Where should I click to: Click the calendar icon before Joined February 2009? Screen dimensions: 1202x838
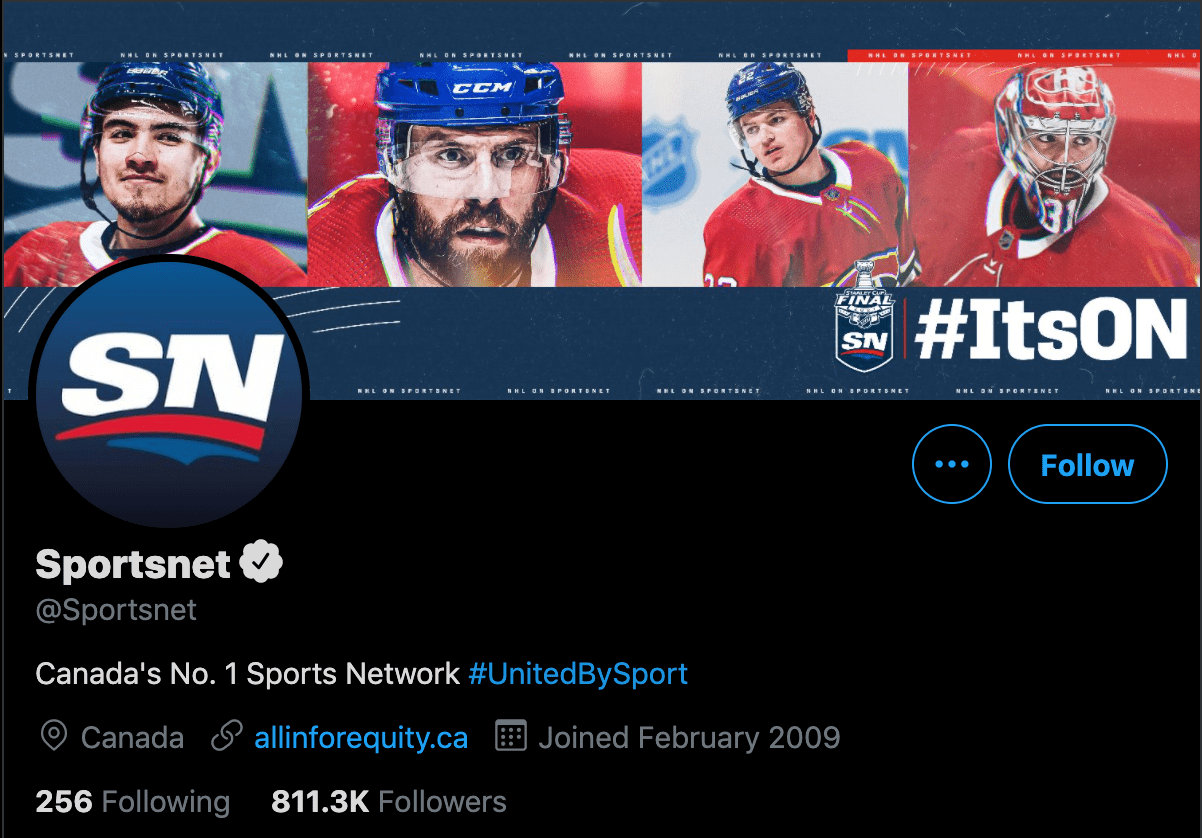click(x=512, y=737)
